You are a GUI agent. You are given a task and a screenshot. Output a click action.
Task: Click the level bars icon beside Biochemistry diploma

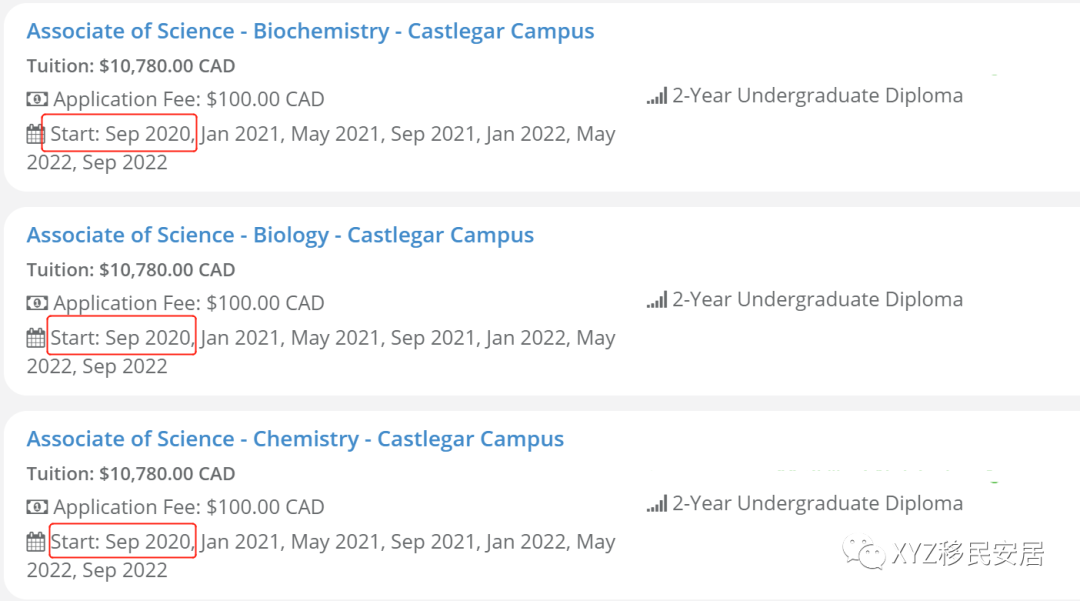pyautogui.click(x=656, y=97)
